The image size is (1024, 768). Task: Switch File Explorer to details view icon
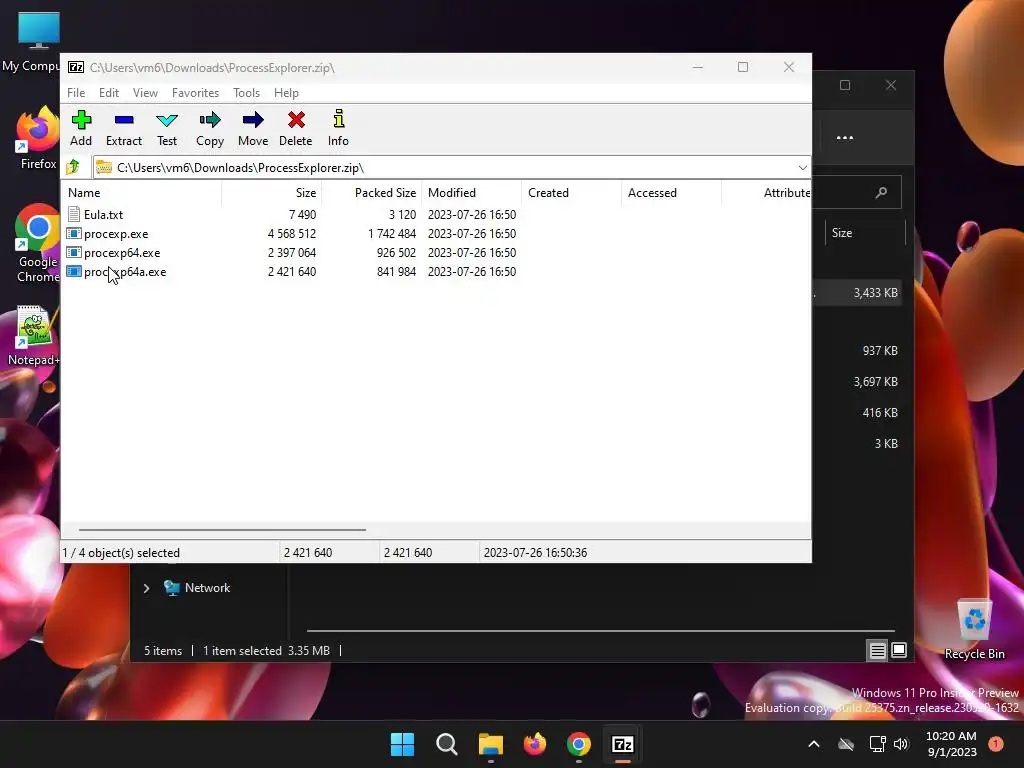click(x=877, y=650)
